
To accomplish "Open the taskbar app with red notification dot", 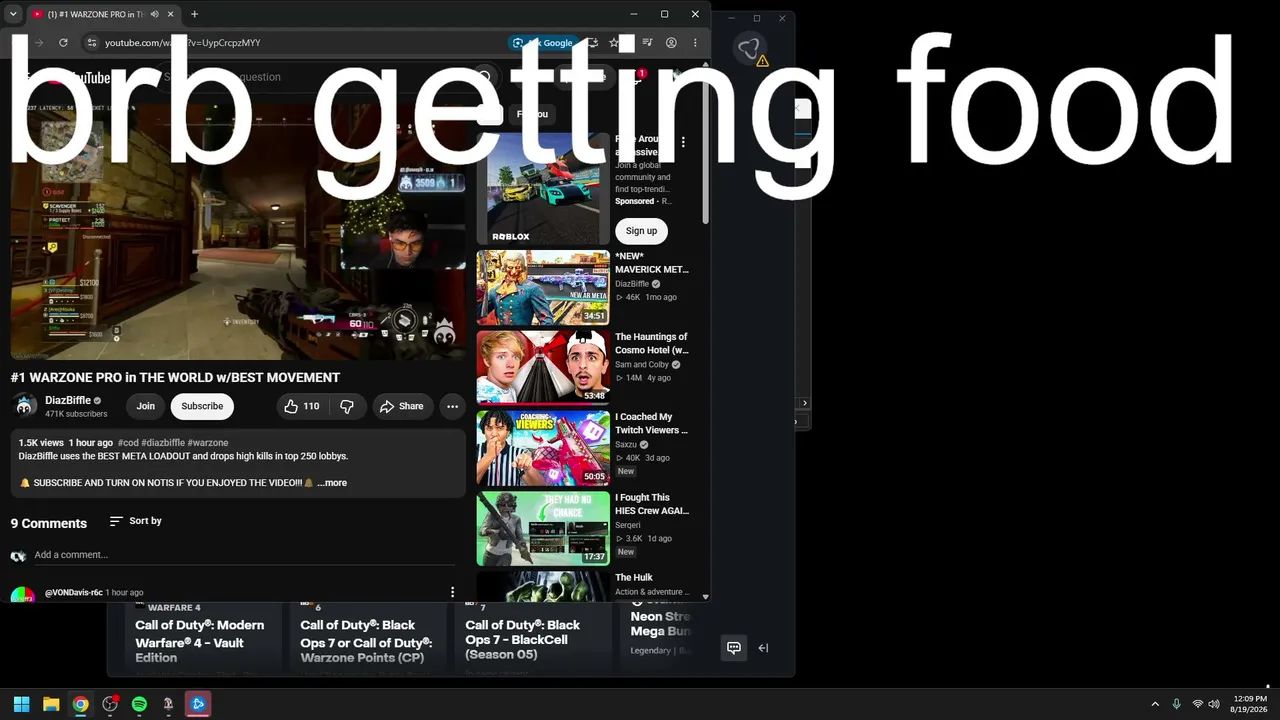I will point(110,704).
